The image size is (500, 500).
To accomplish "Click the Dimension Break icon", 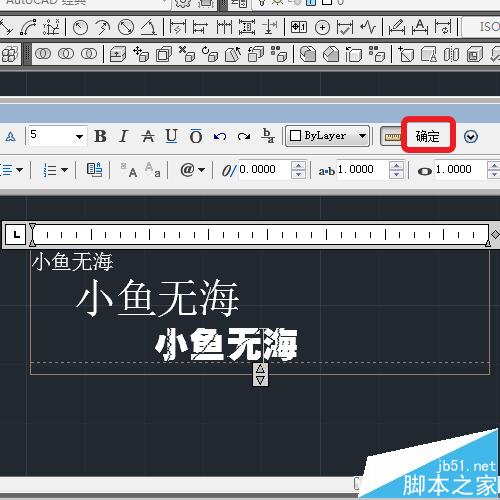I will [270, 27].
